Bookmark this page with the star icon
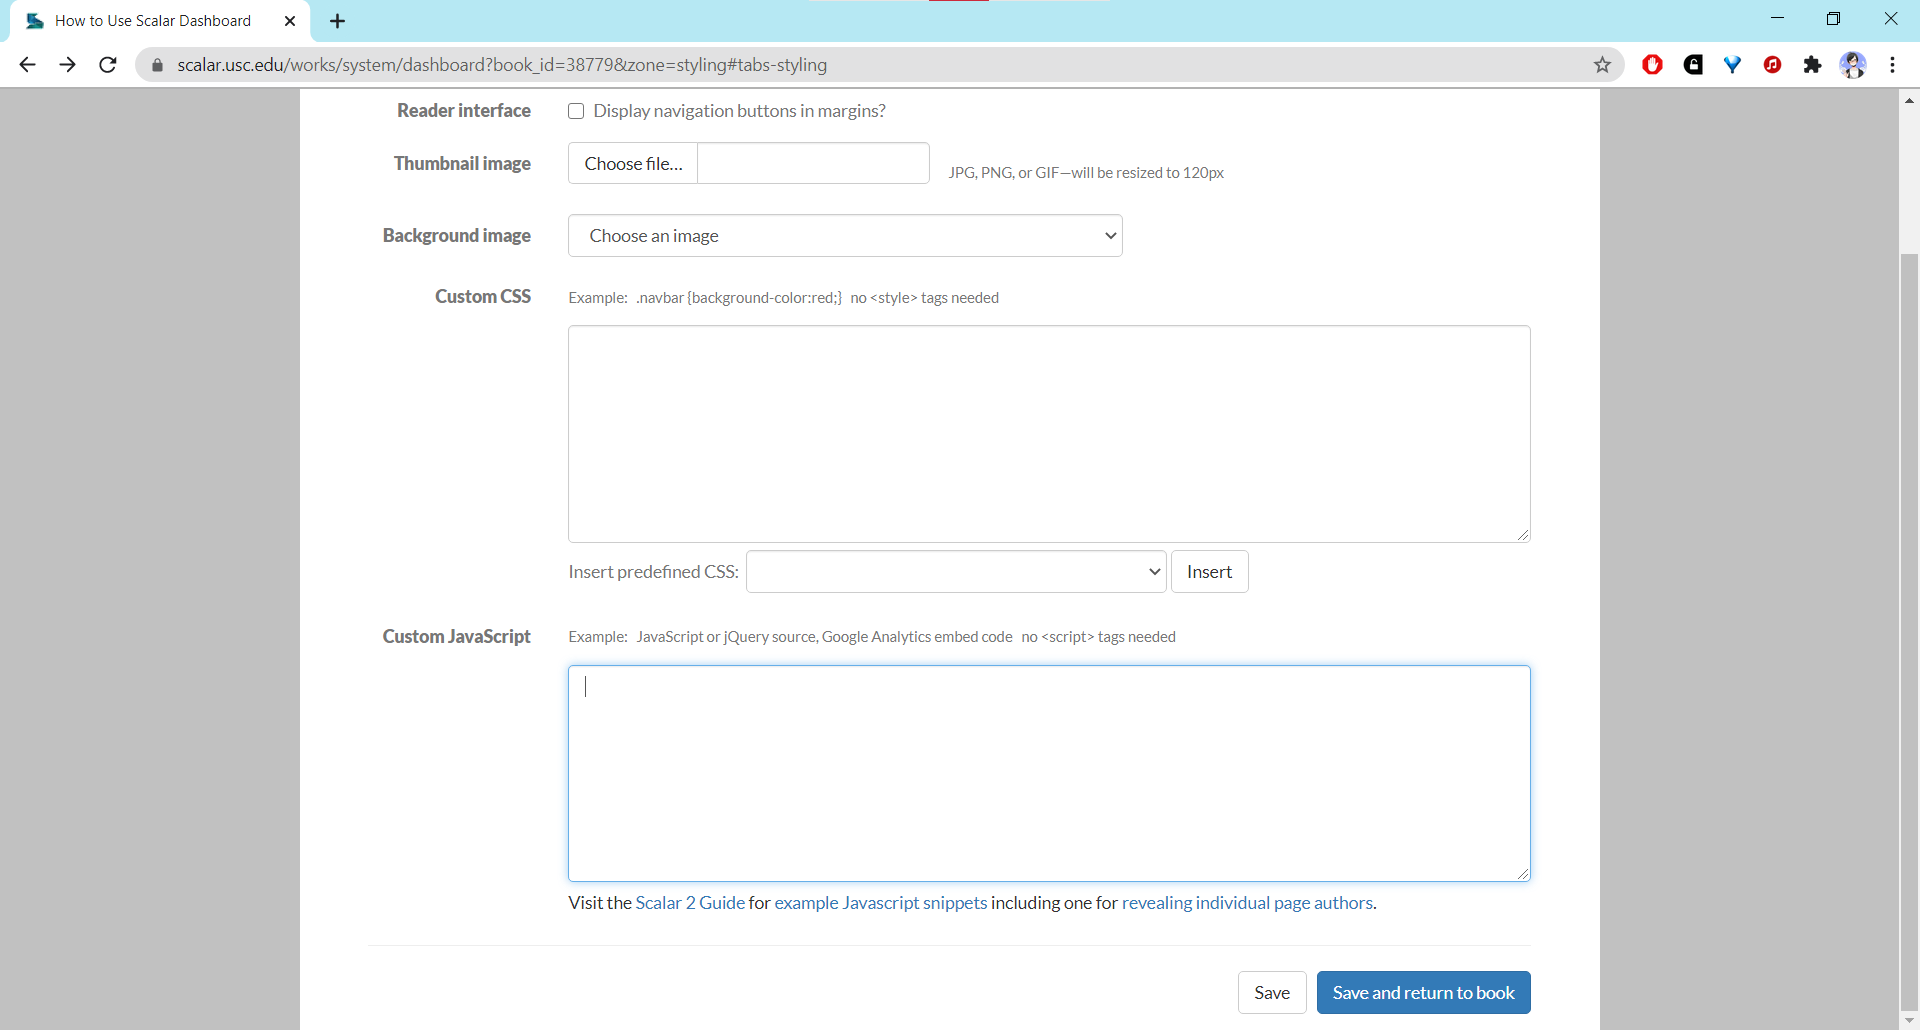 [1602, 65]
